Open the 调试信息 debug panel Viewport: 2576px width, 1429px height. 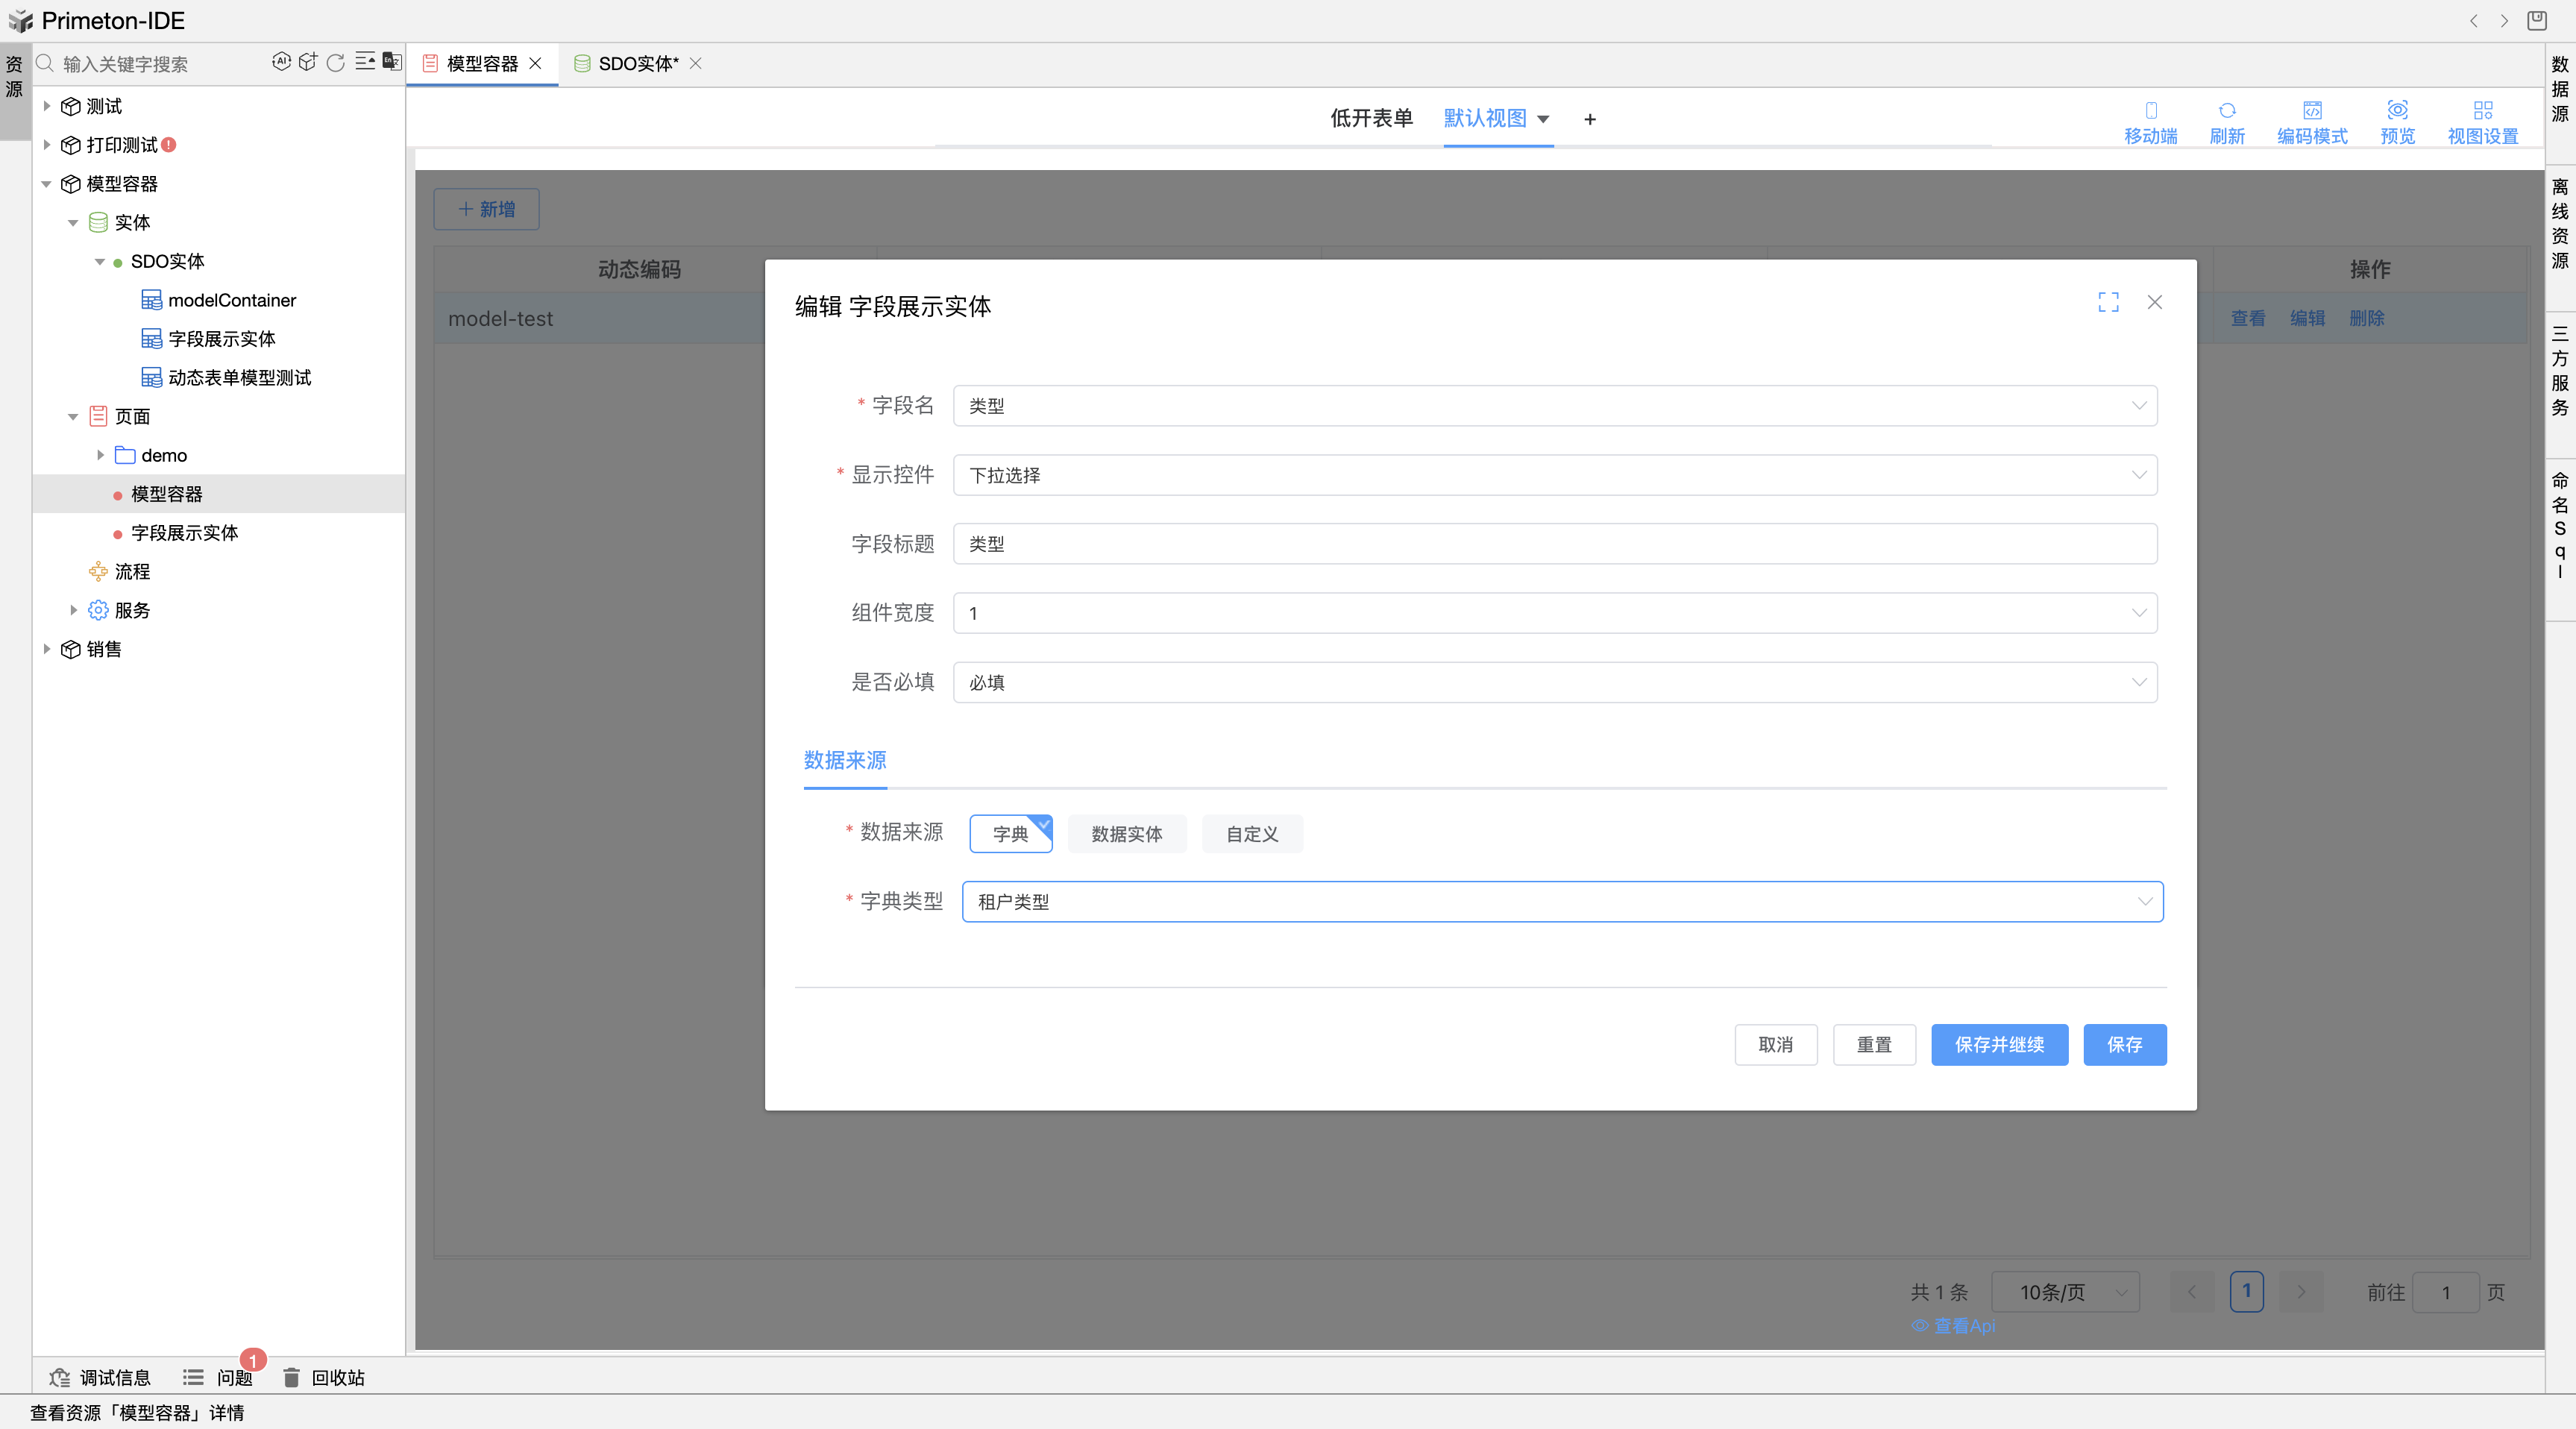pyautogui.click(x=100, y=1377)
